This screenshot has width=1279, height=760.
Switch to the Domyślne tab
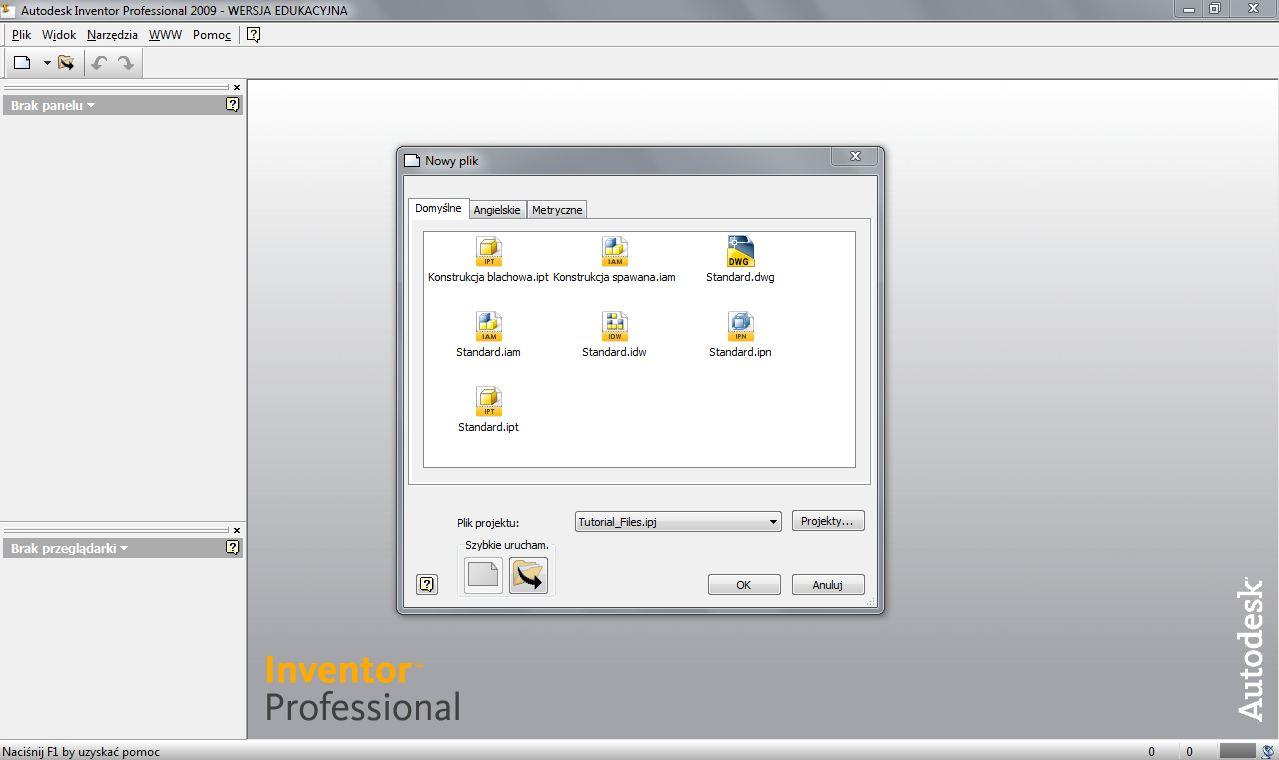[x=438, y=208]
